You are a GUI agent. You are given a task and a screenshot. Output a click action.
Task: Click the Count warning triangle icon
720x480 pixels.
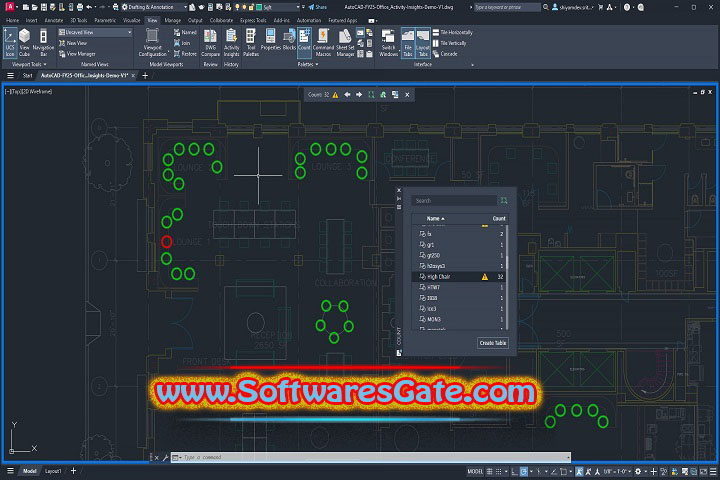[x=335, y=95]
